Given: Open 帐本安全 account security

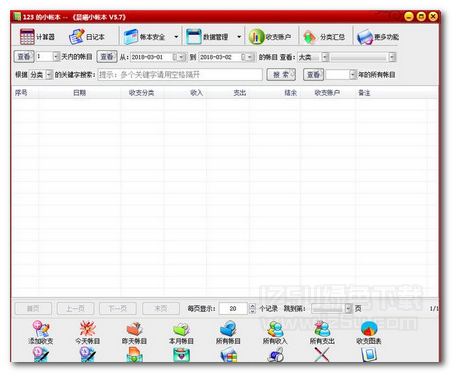Looking at the screenshot, I should (x=144, y=37).
